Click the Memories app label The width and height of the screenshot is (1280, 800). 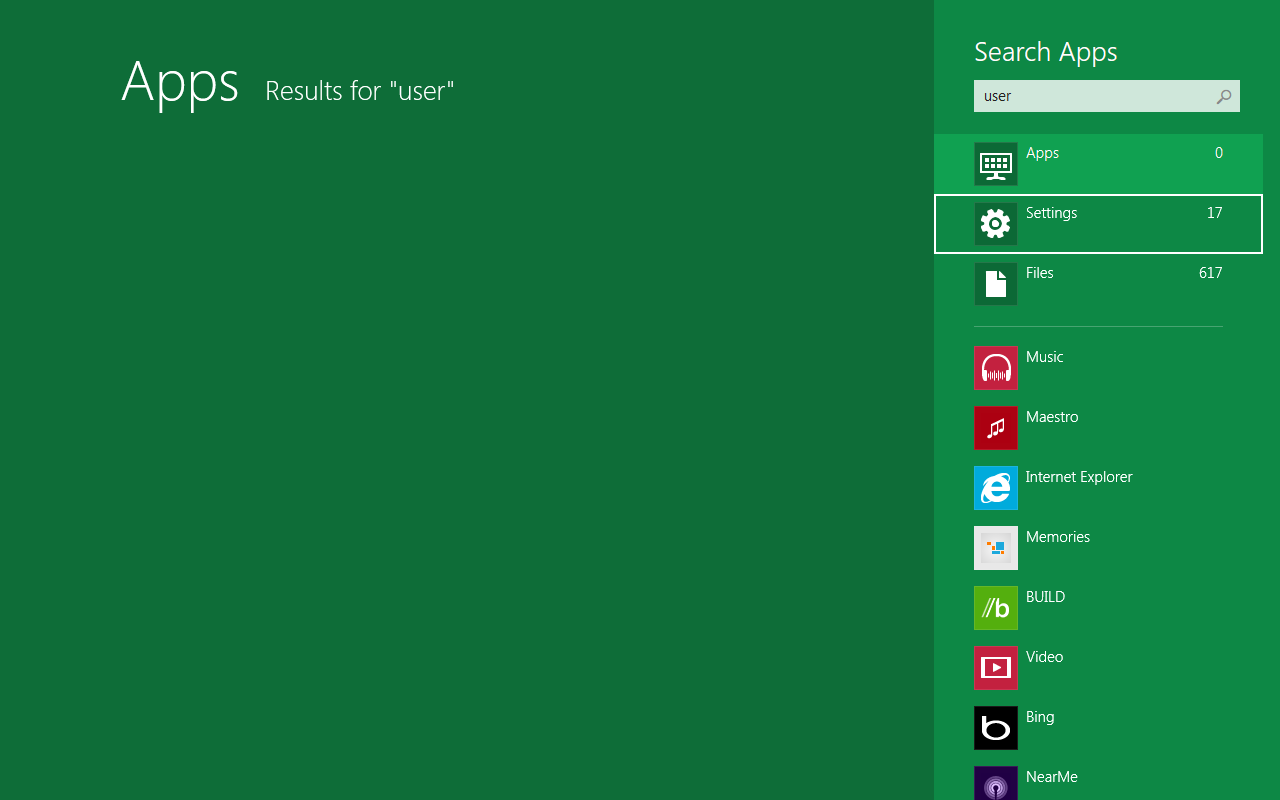[1058, 537]
